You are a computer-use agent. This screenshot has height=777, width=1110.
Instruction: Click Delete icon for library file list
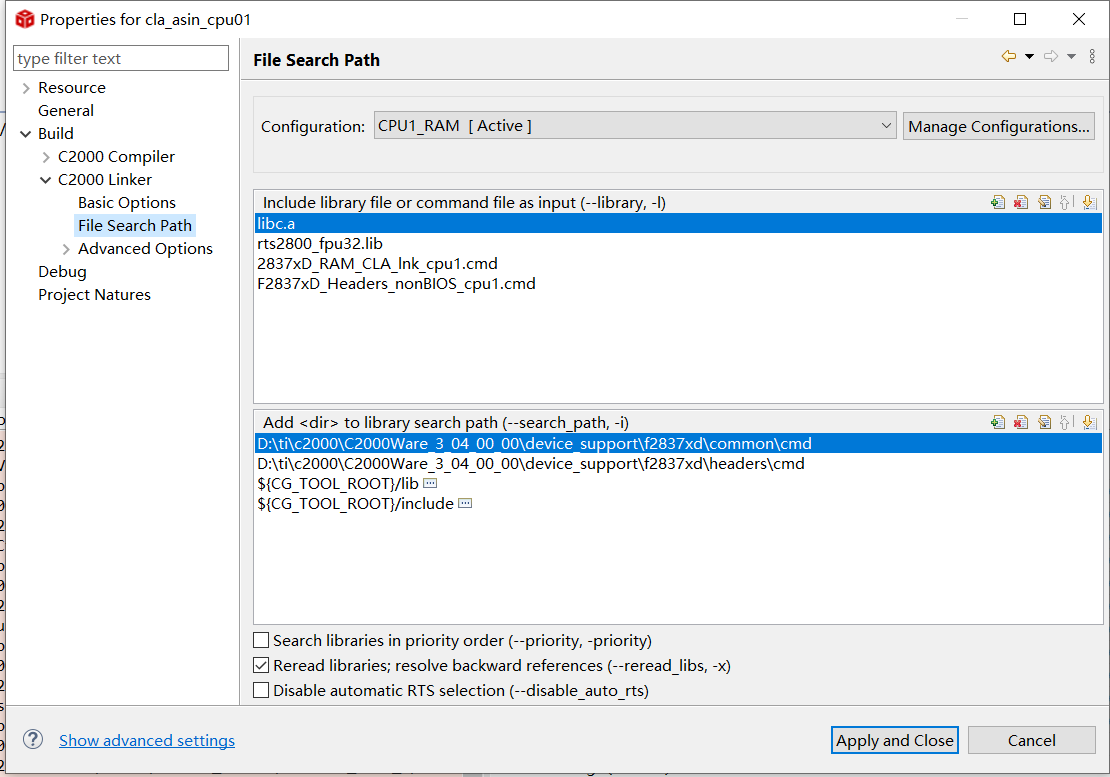click(x=1021, y=202)
